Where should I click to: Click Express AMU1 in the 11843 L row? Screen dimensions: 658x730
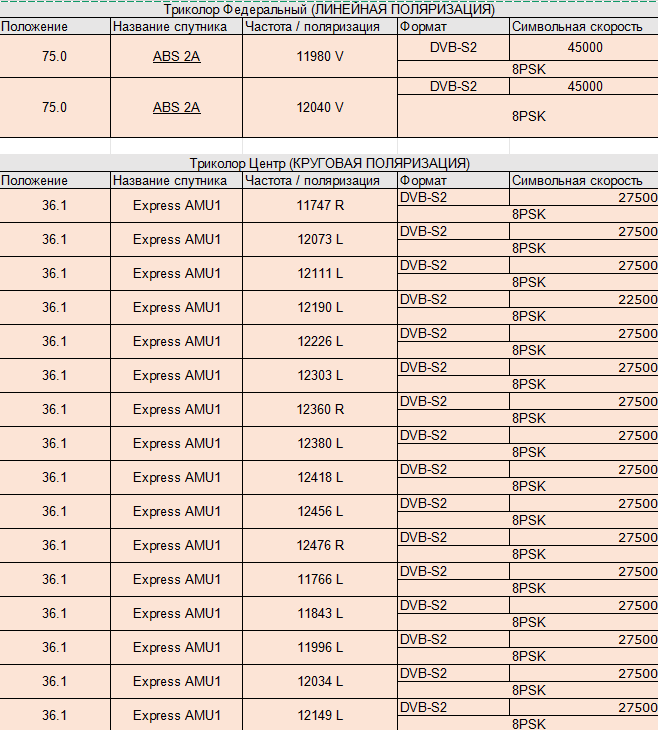176,613
